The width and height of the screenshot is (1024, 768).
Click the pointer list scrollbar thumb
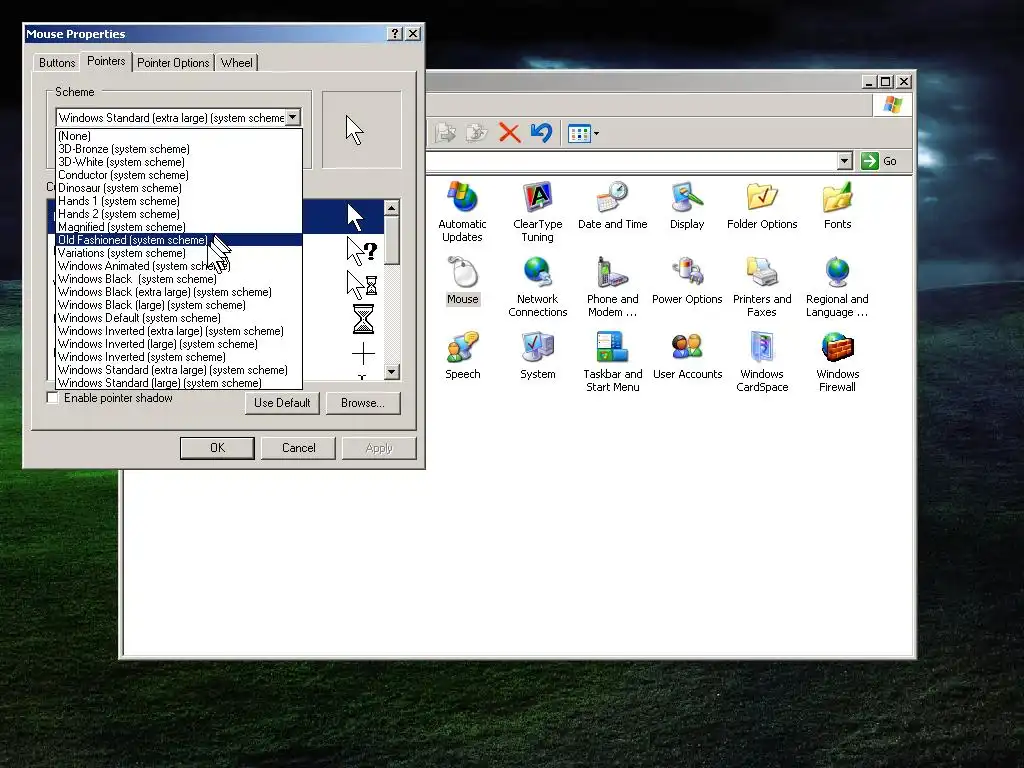(x=391, y=240)
